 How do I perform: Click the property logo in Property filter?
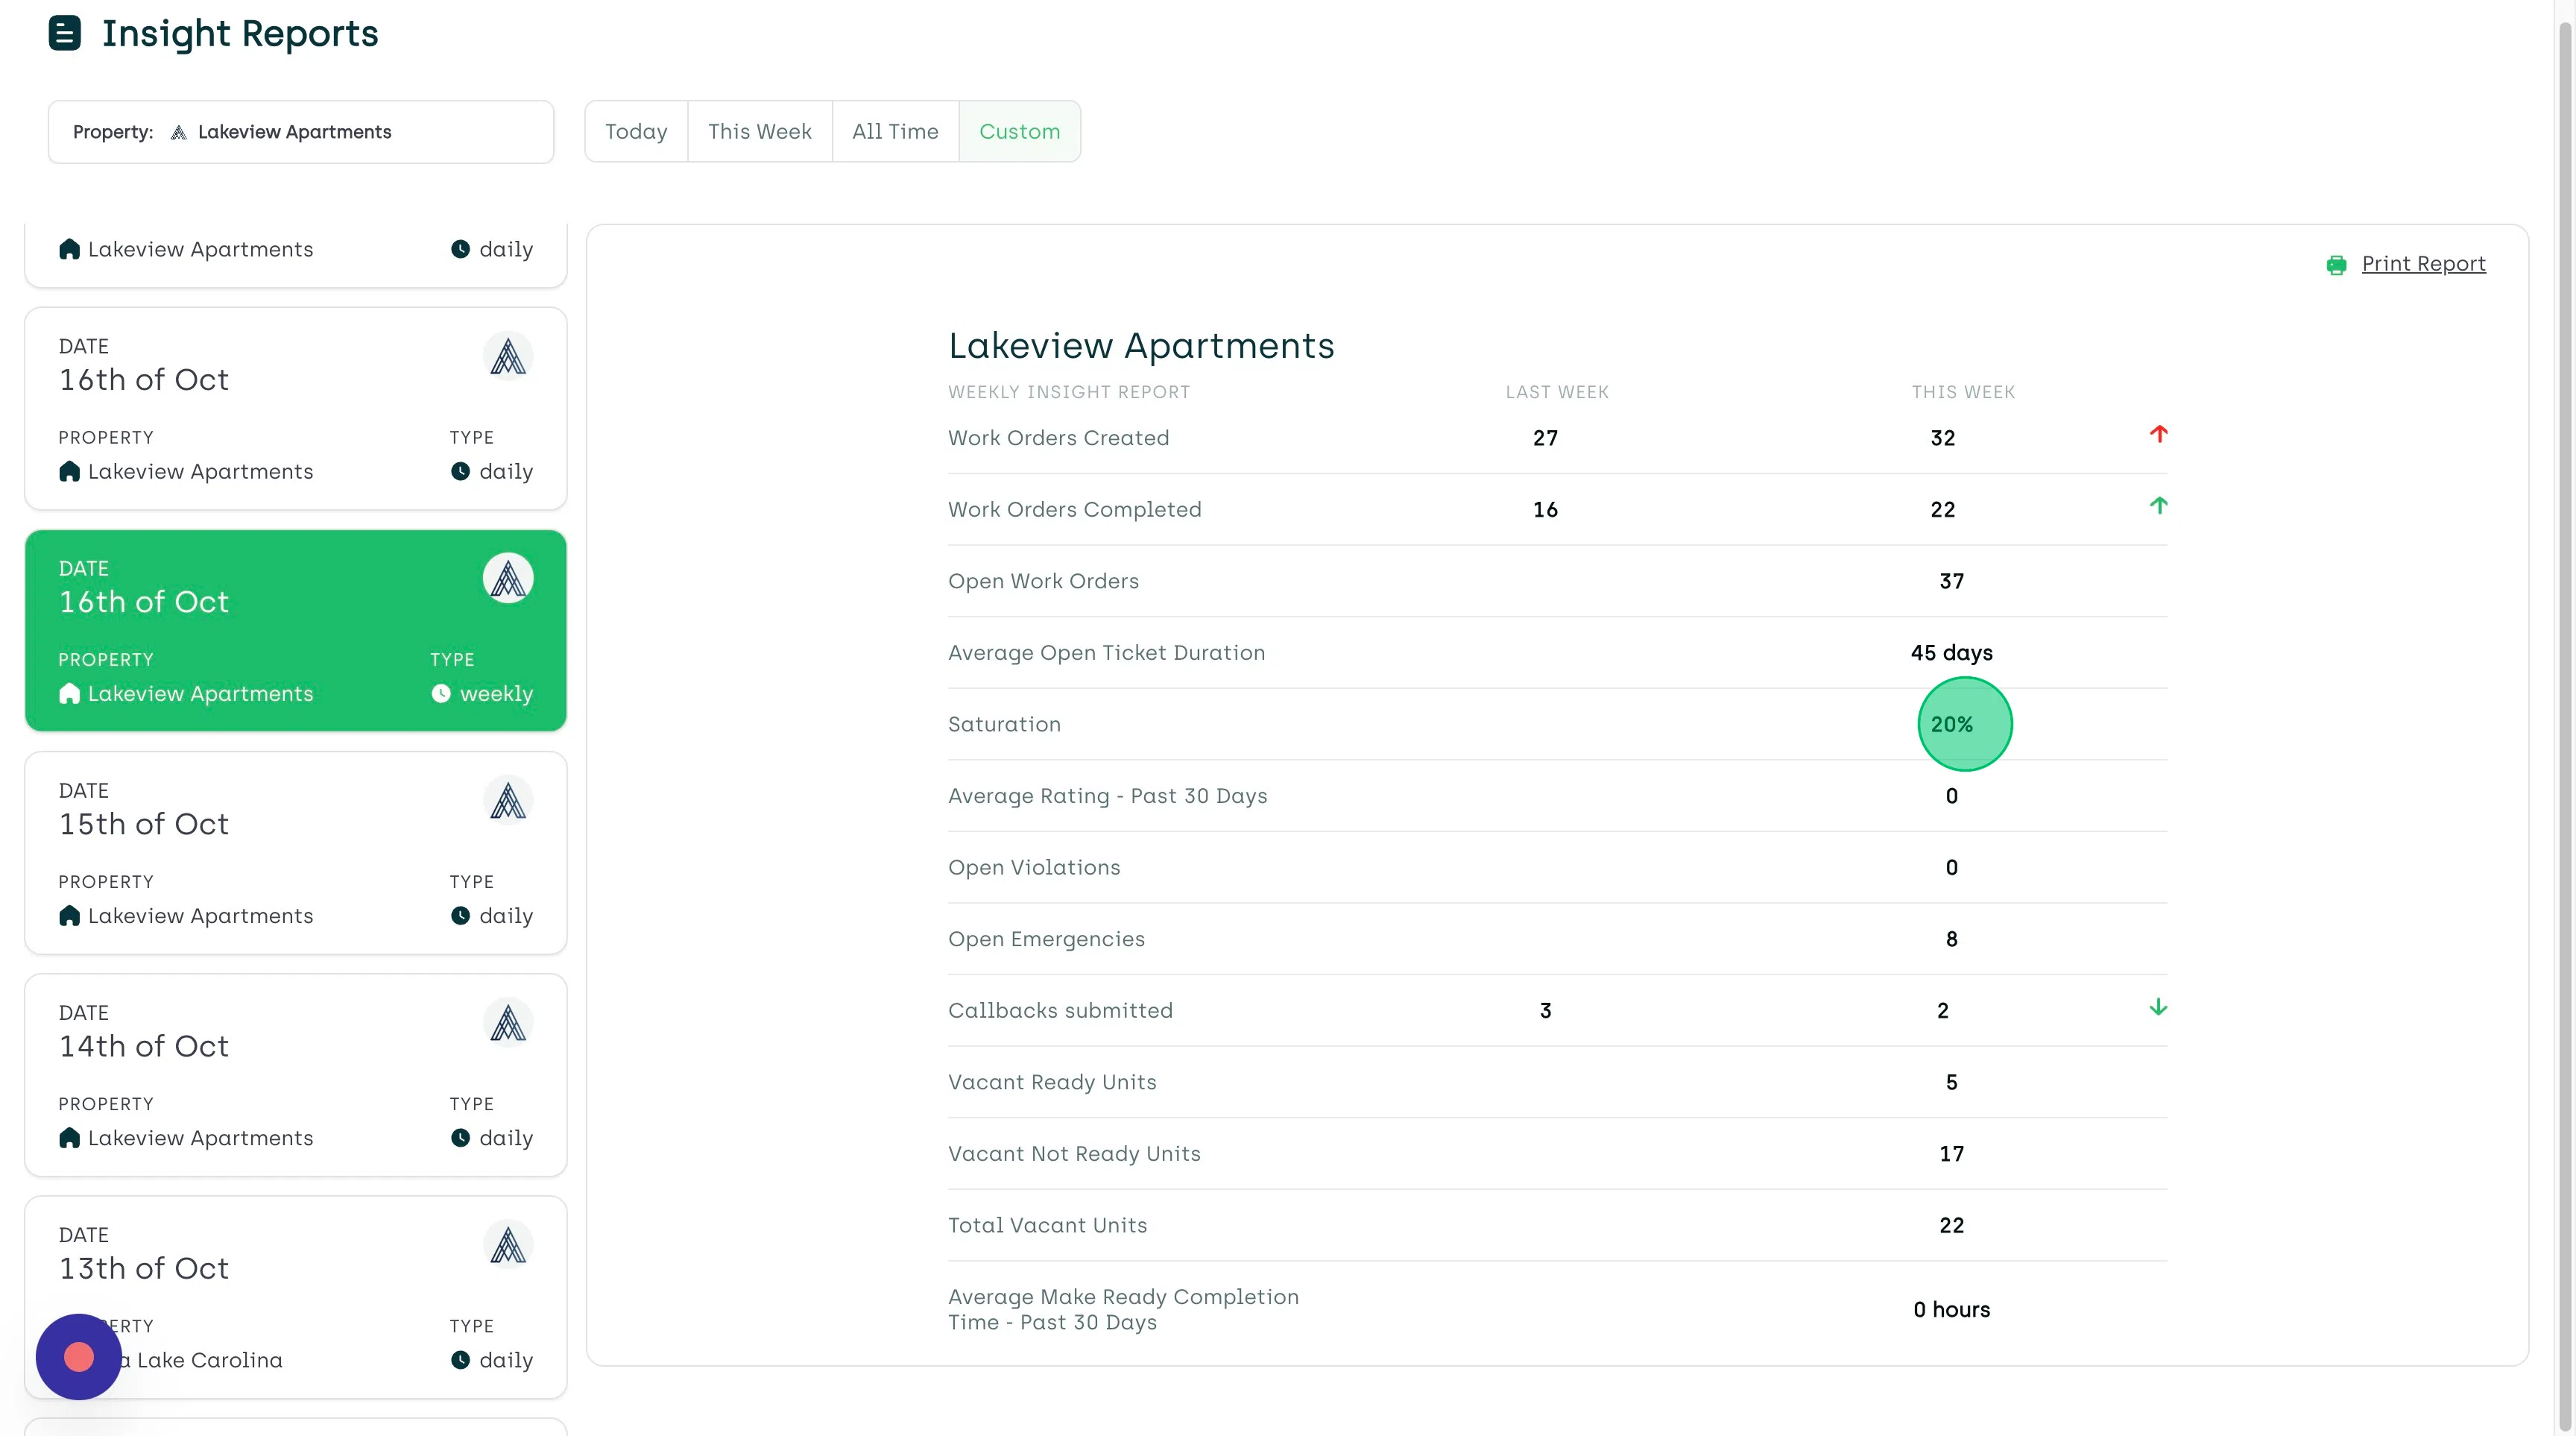tap(179, 132)
